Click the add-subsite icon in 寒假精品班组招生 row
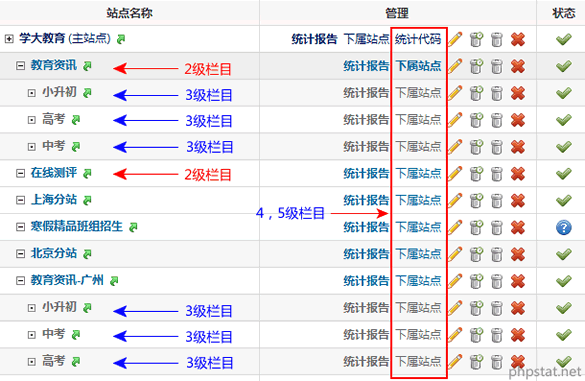The width and height of the screenshot is (585, 381). [476, 227]
